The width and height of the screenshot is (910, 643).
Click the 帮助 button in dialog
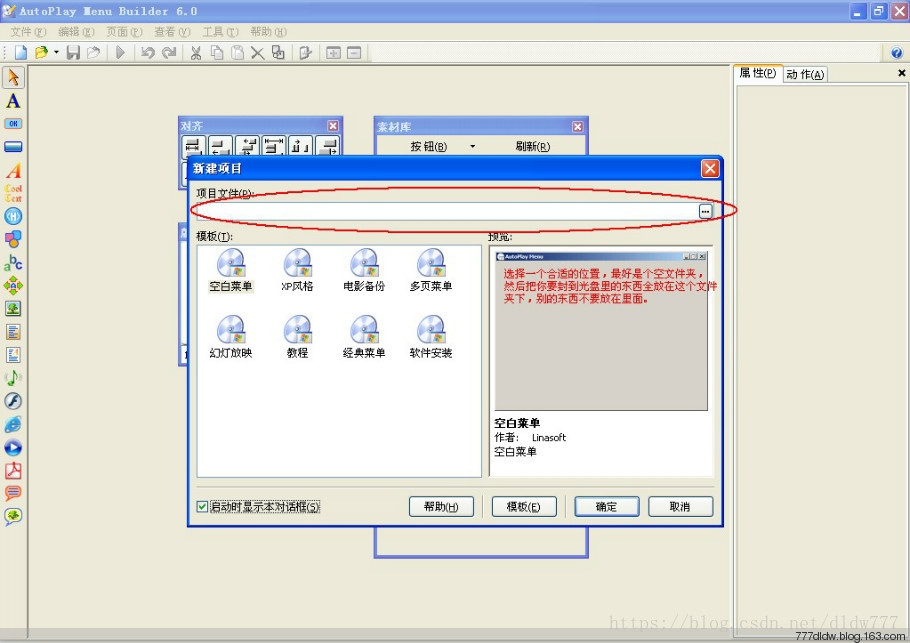(x=441, y=507)
